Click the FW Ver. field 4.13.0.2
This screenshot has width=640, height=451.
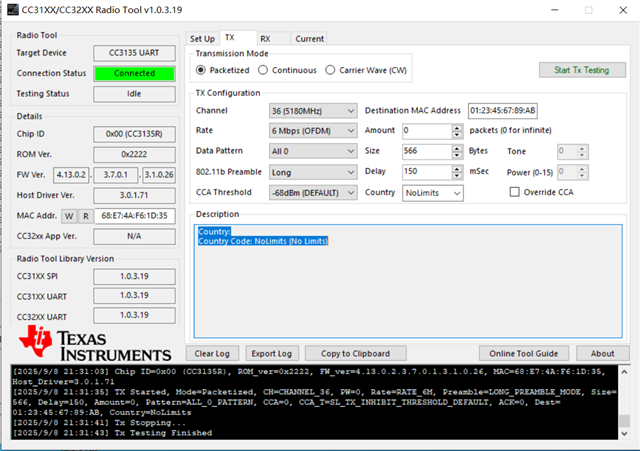[x=71, y=175]
